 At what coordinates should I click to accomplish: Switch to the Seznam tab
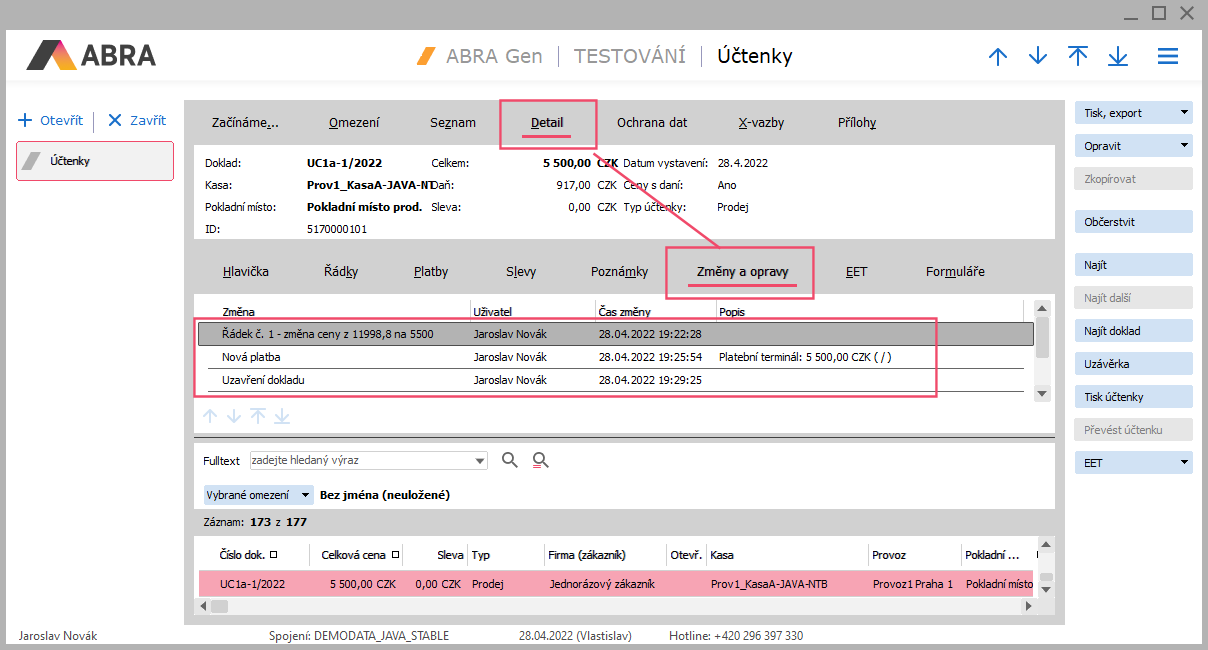click(453, 123)
